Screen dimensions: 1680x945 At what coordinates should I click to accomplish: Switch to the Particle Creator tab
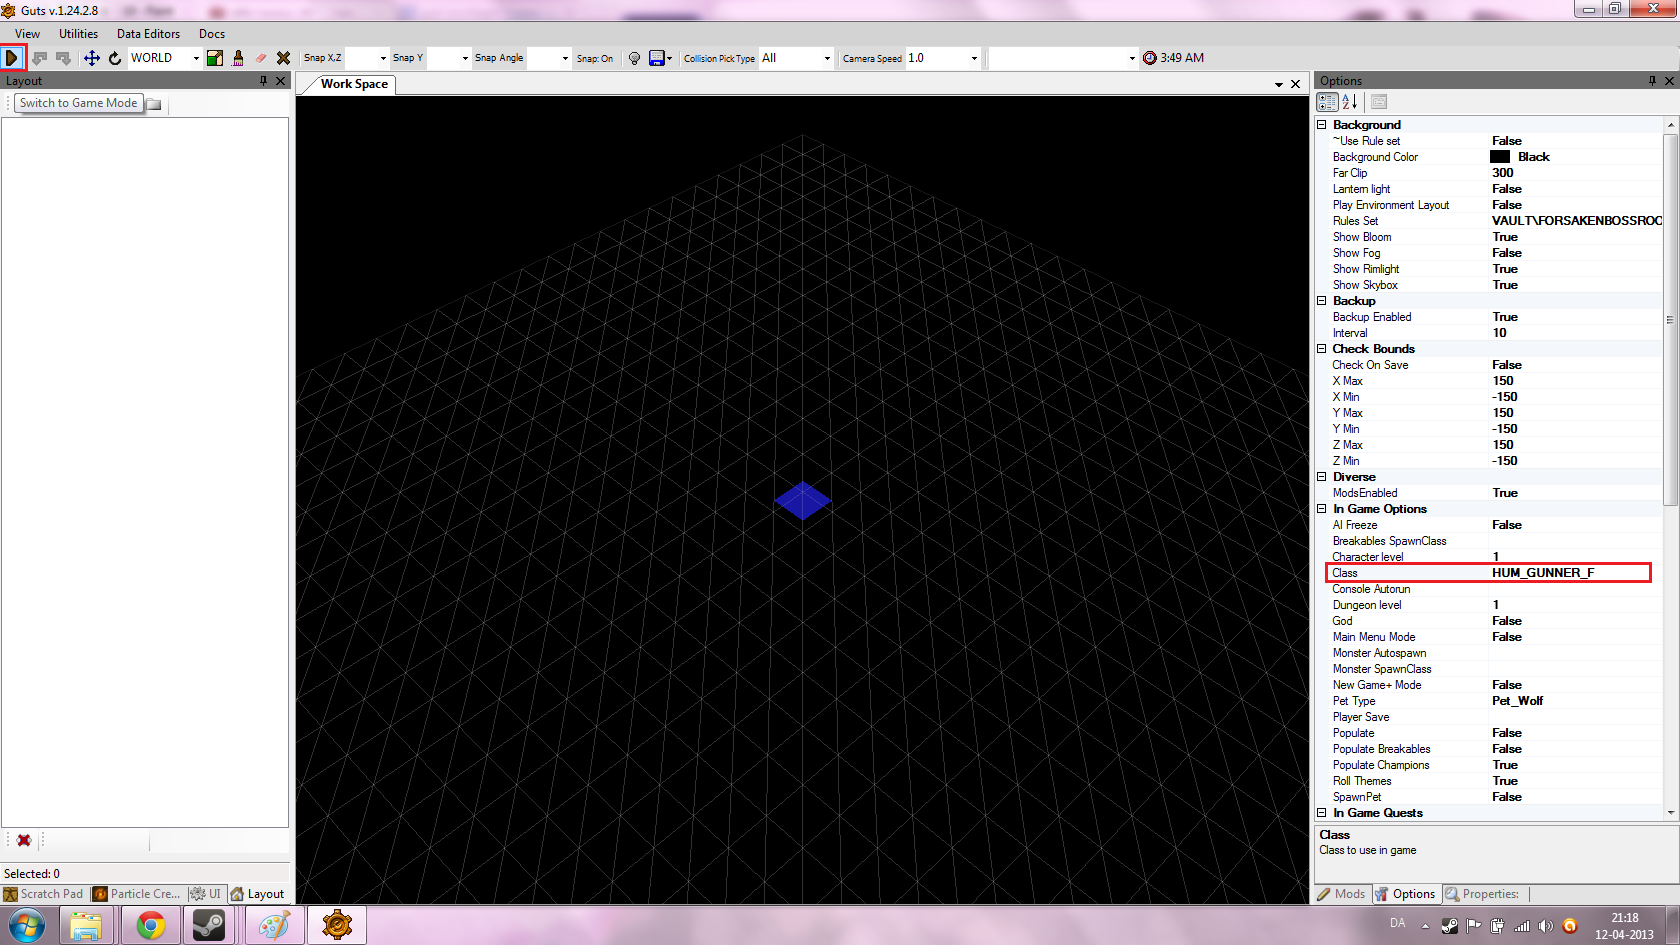[137, 894]
